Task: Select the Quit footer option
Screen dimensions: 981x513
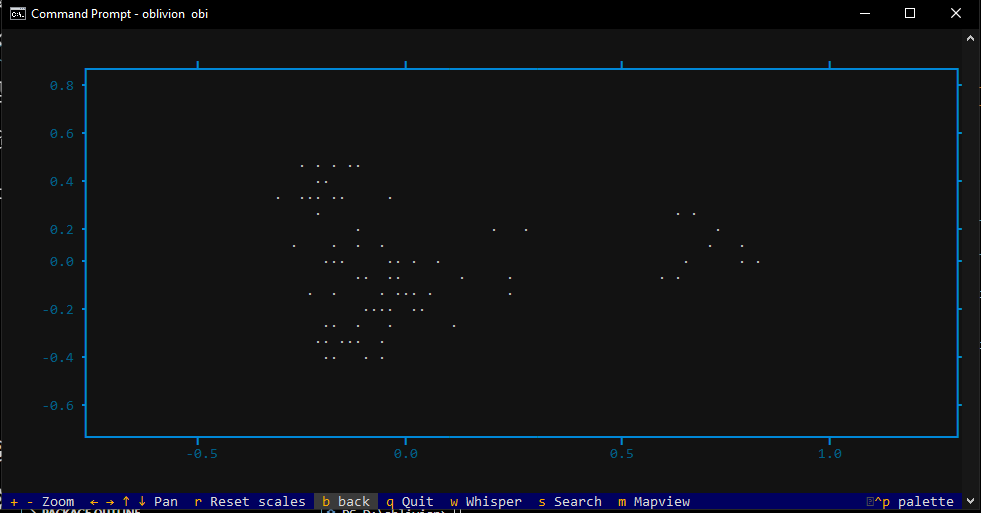Action: pyautogui.click(x=410, y=502)
